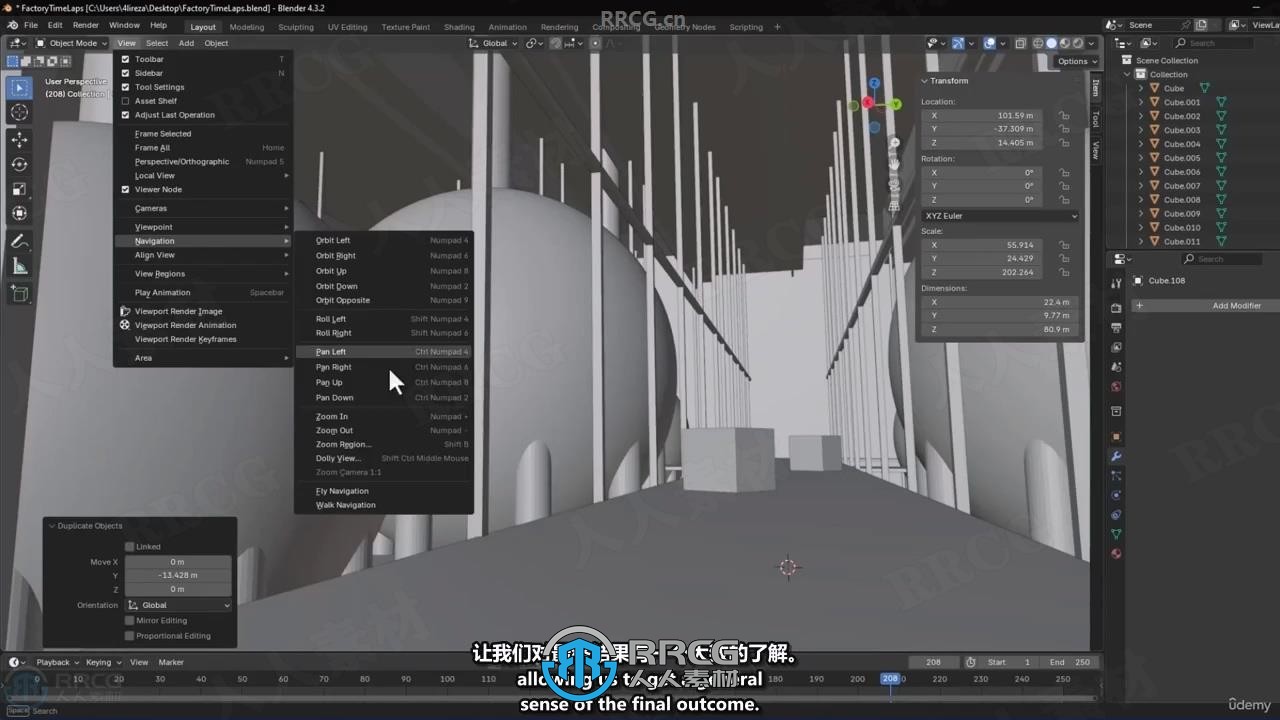This screenshot has width=1280, height=720.
Task: Open the Tool properties tab
Action: [x=1116, y=284]
